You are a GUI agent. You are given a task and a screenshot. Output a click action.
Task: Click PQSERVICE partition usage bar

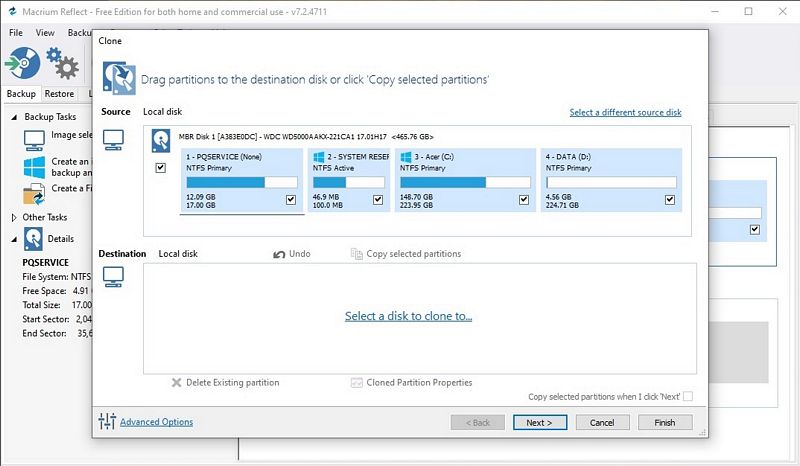(x=242, y=182)
